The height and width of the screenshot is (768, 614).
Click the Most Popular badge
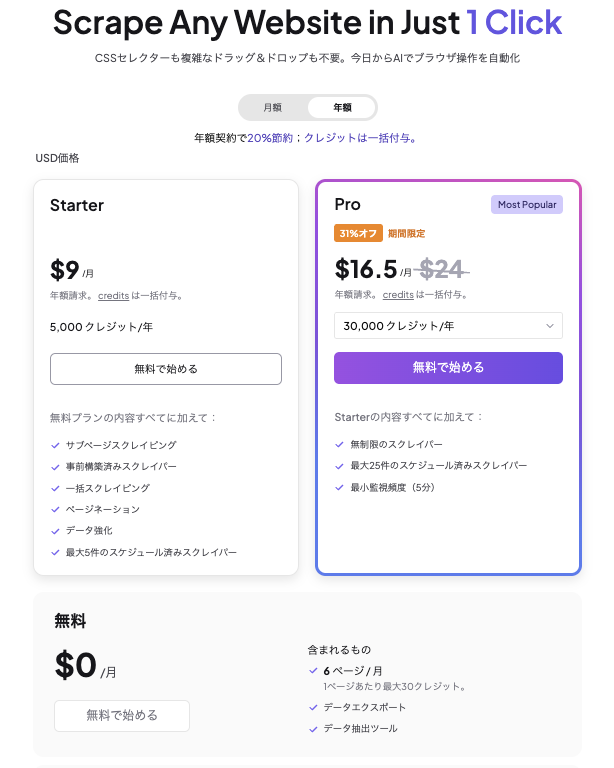(527, 205)
